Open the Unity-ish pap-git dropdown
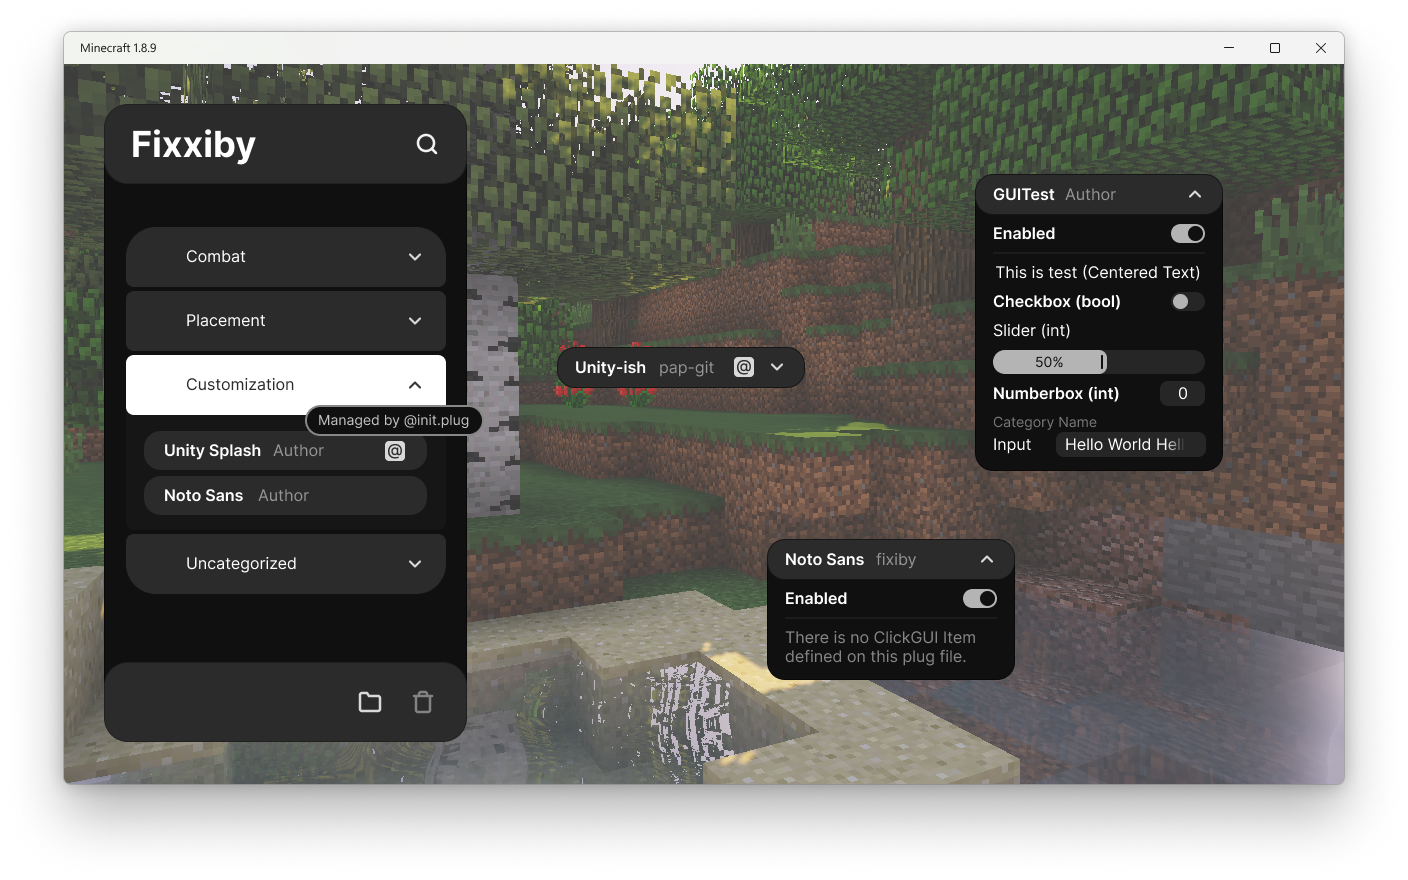 coord(777,367)
